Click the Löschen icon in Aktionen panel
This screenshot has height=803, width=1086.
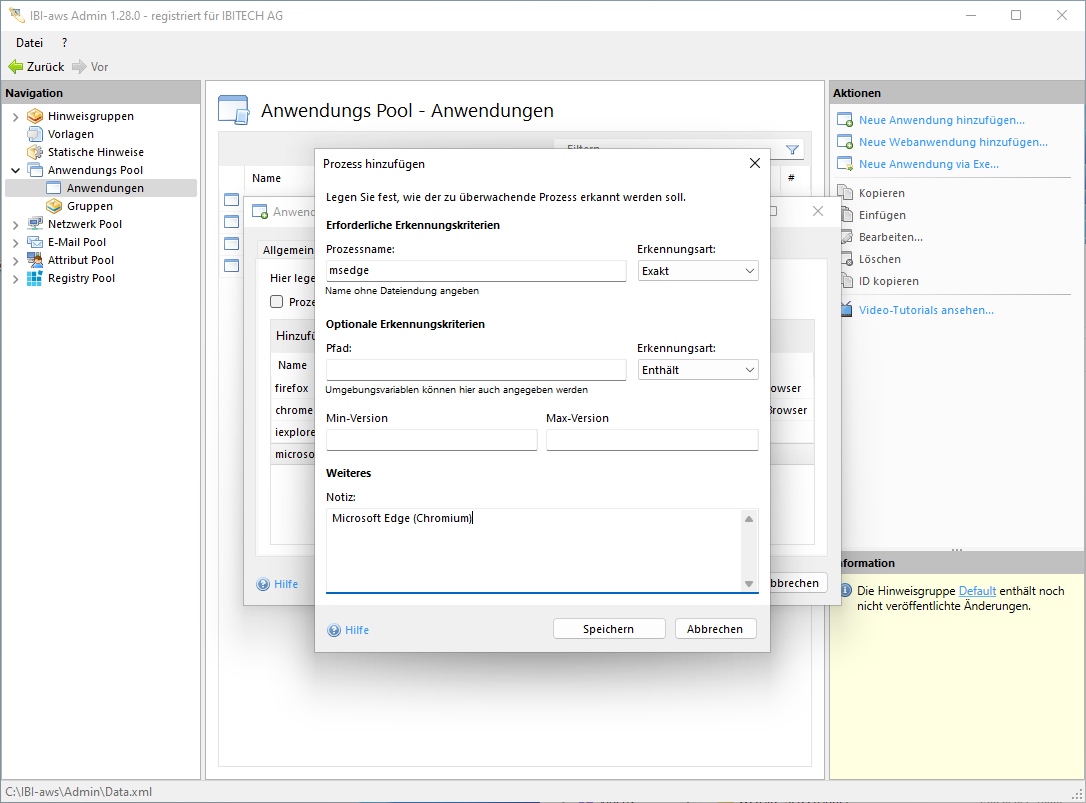coord(844,259)
